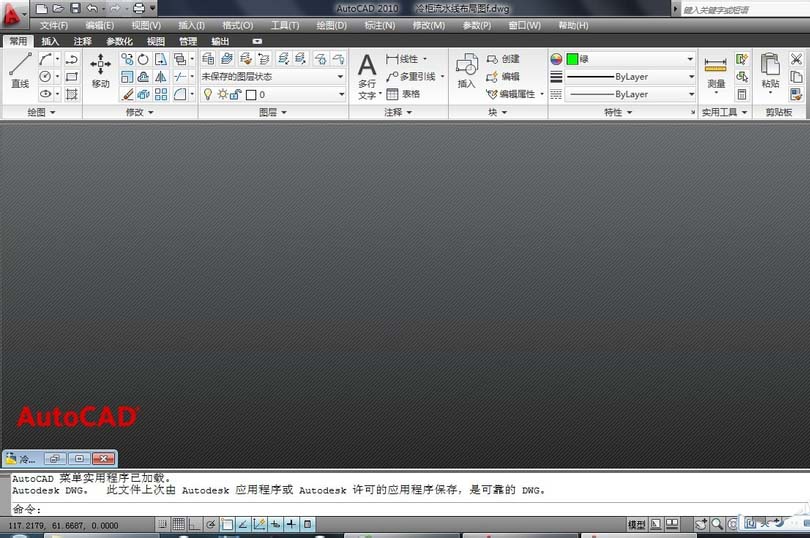The width and height of the screenshot is (810, 538).
Task: Select the Erase tool
Action: click(x=127, y=94)
